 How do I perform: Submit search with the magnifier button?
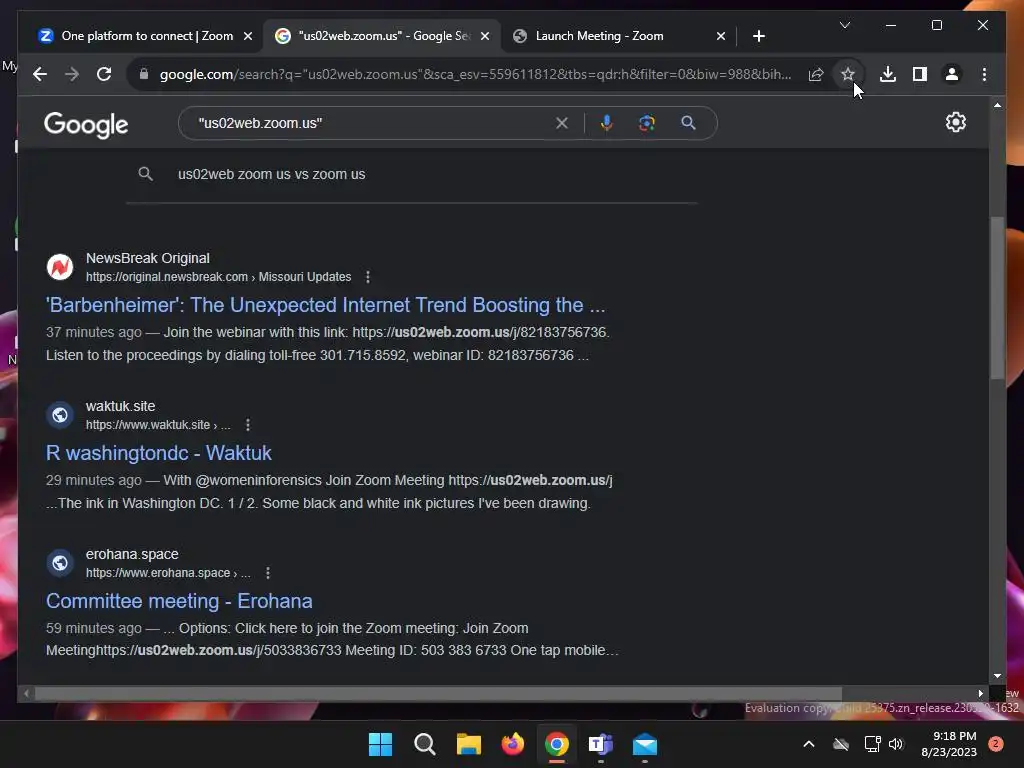tap(688, 123)
